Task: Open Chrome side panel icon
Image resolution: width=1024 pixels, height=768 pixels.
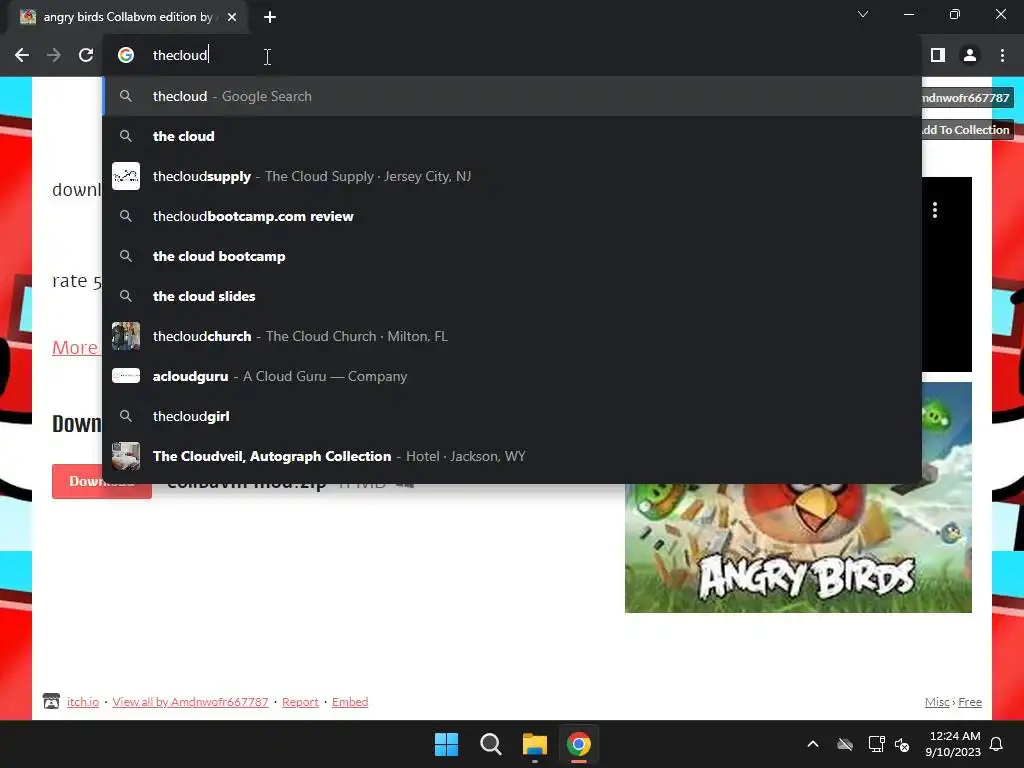Action: click(937, 56)
